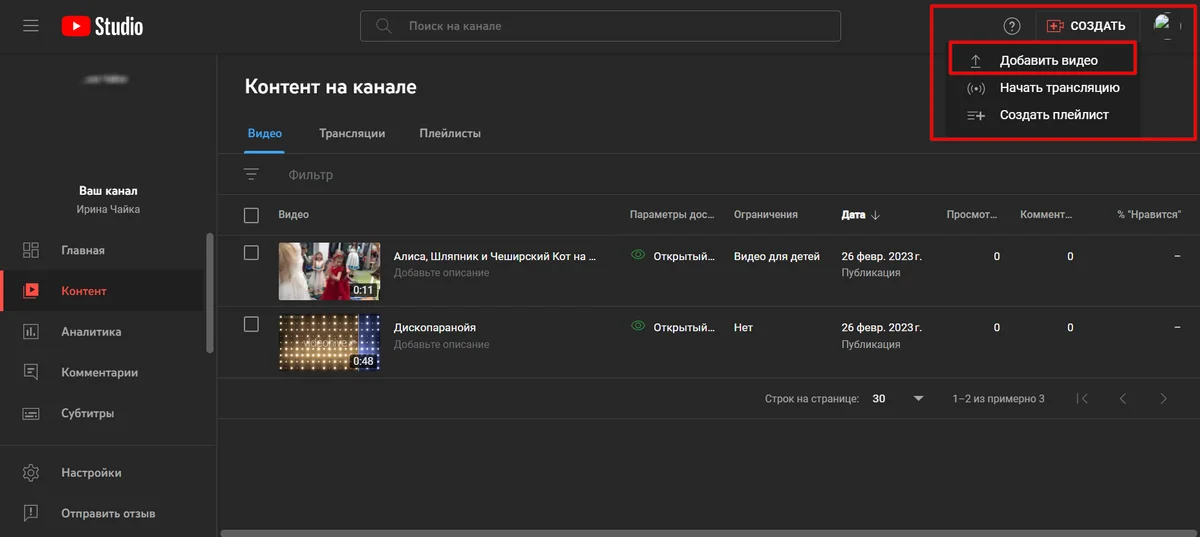Image resolution: width=1200 pixels, height=537 pixels.
Task: Open account avatar menu
Action: click(x=1166, y=26)
